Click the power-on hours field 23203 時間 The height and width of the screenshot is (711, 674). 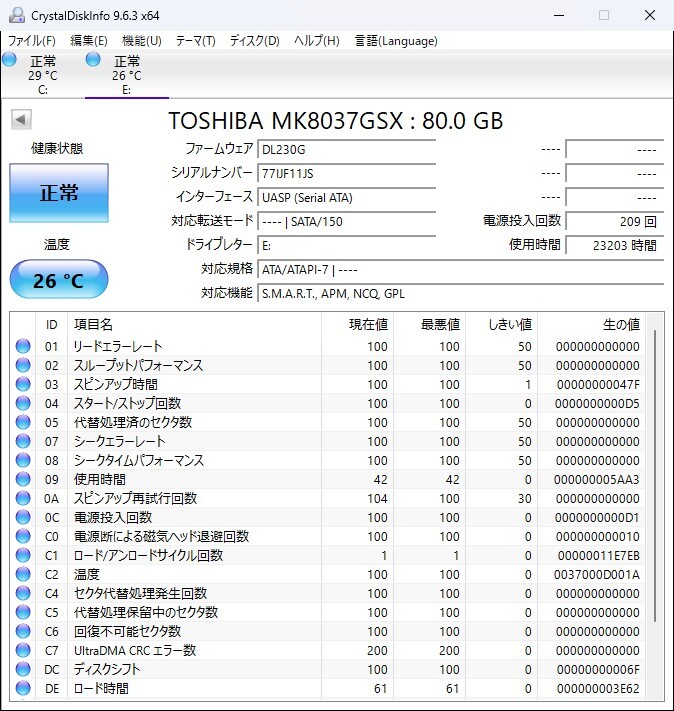tap(615, 246)
